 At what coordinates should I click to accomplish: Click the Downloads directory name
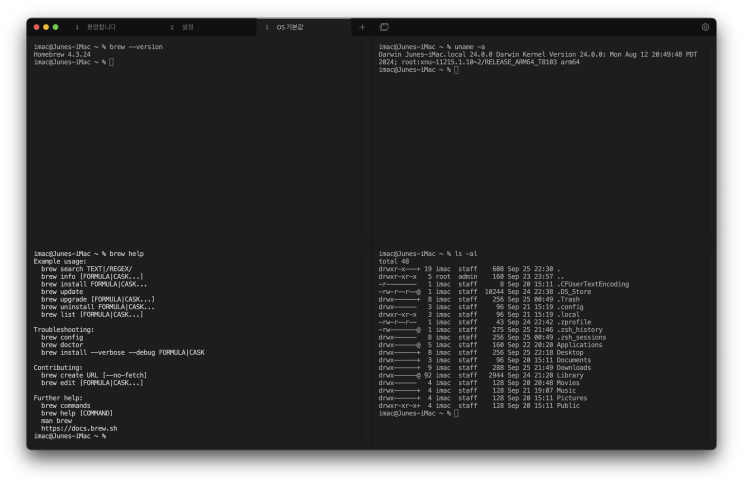(574, 367)
